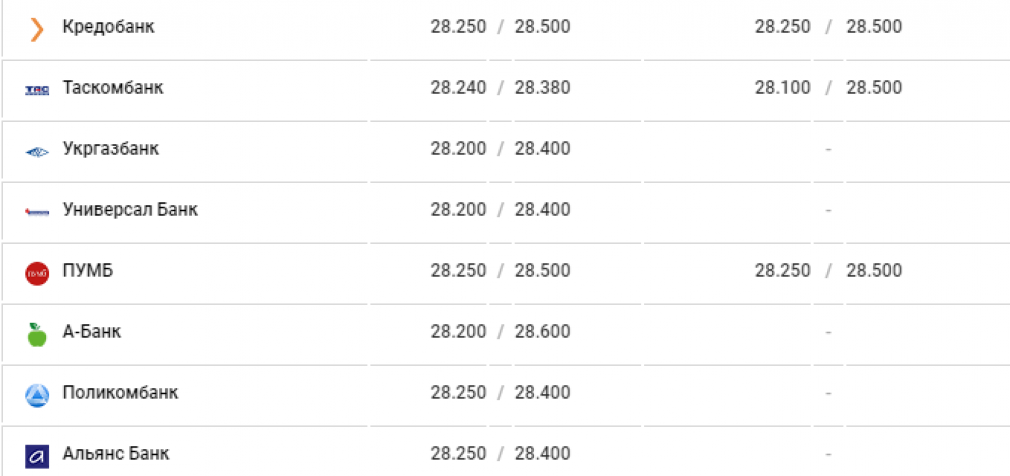The image size is (1010, 476).
Task: Open the А-Банк name link
Action: pos(91,332)
